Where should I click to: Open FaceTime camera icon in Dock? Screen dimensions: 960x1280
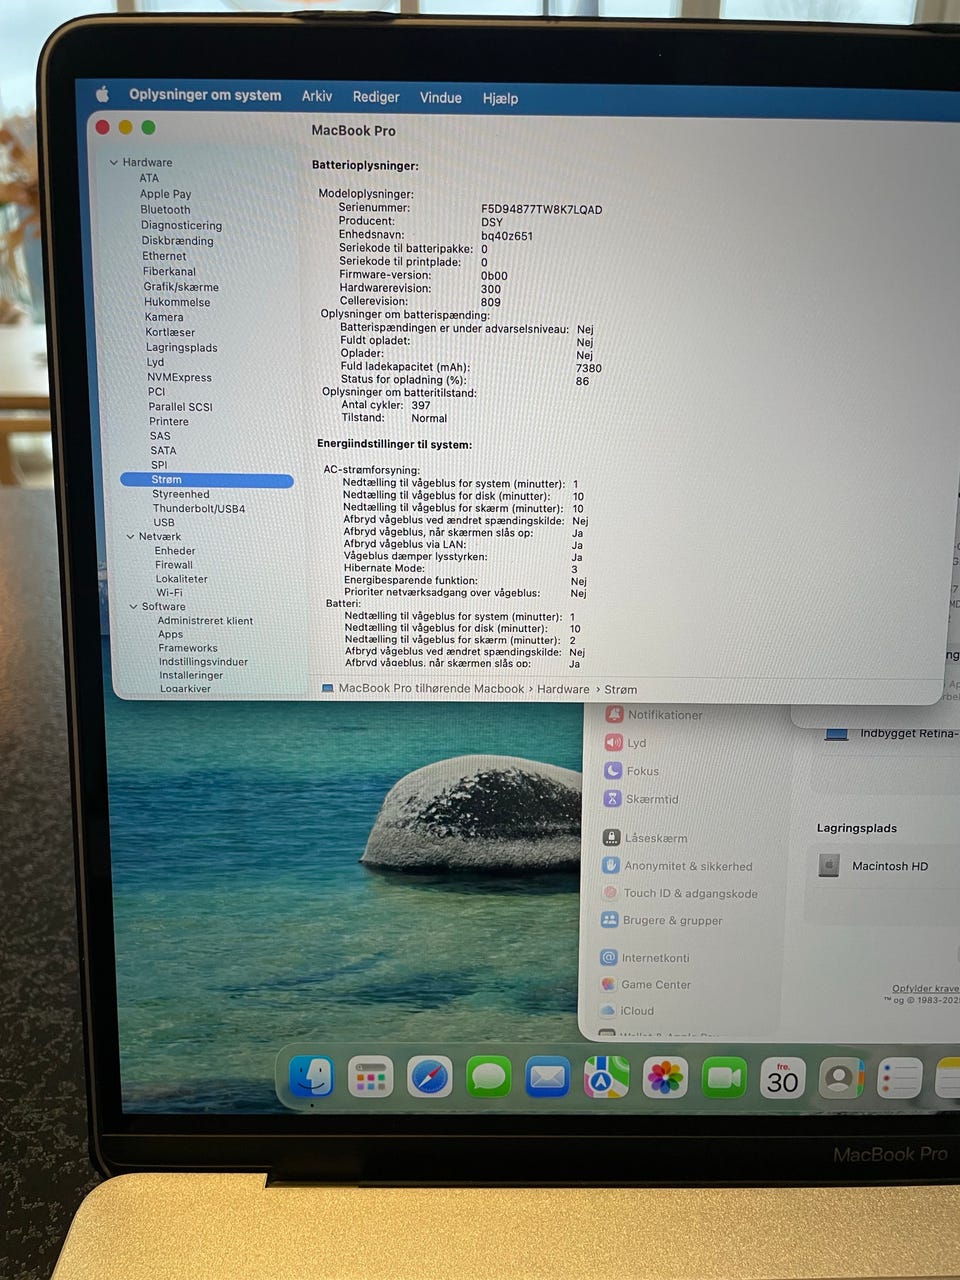(724, 1077)
